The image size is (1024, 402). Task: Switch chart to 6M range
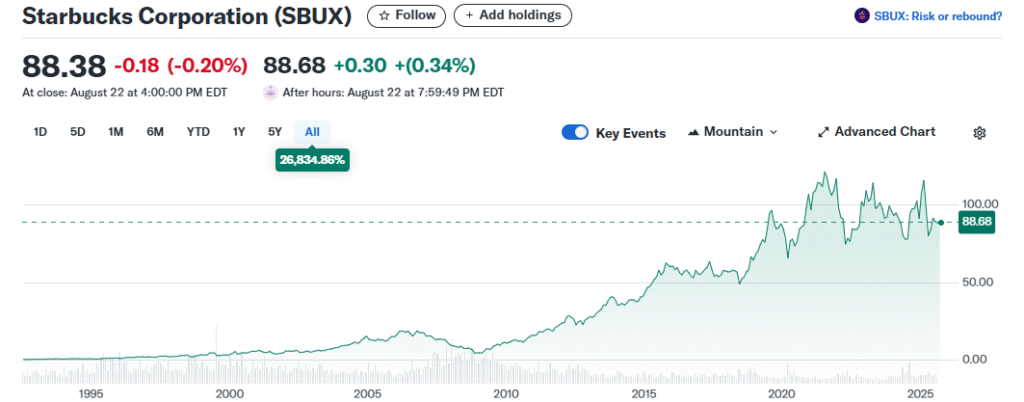pos(155,132)
